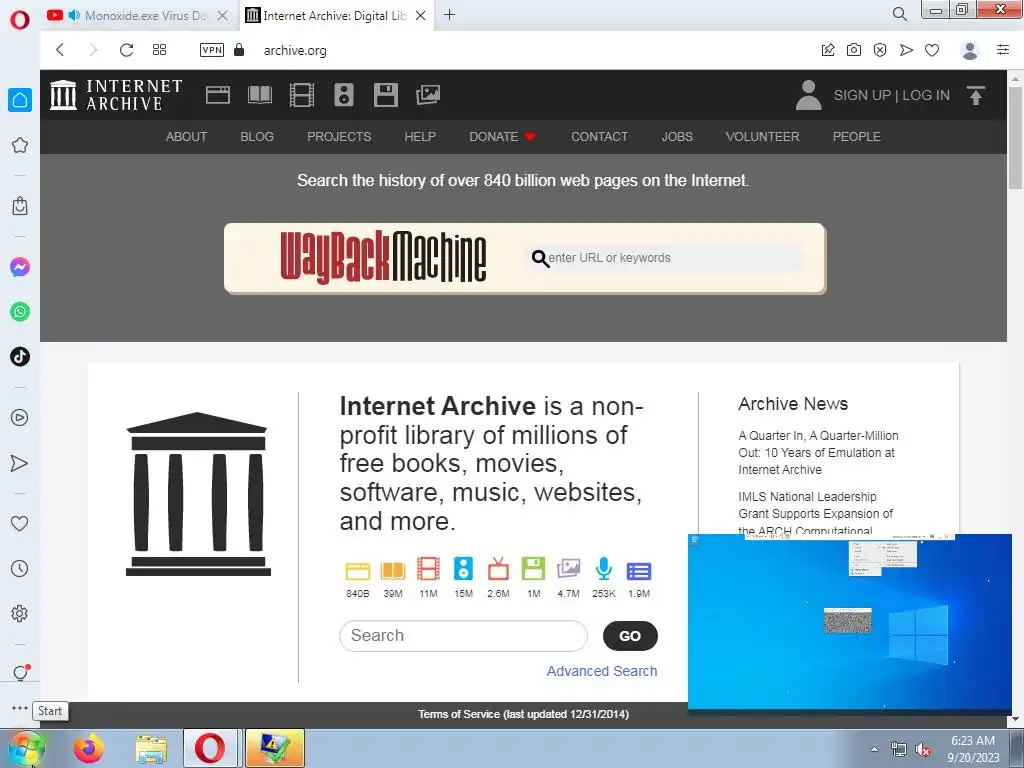Click the Wayback Machine logo
This screenshot has height=768, width=1024.
(x=383, y=257)
